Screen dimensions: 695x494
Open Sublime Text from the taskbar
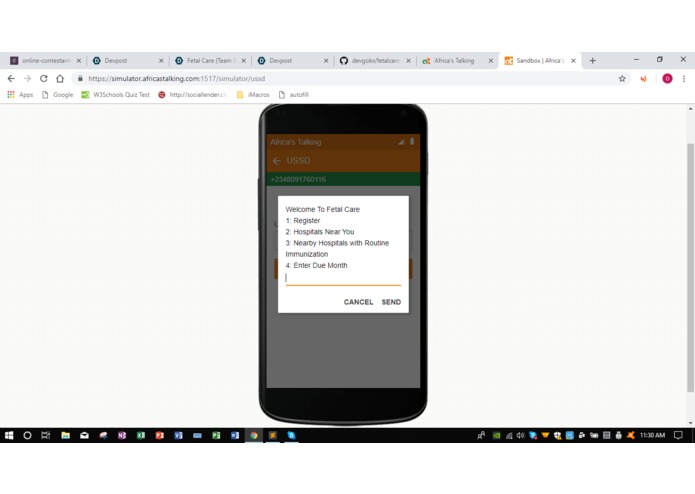273,435
